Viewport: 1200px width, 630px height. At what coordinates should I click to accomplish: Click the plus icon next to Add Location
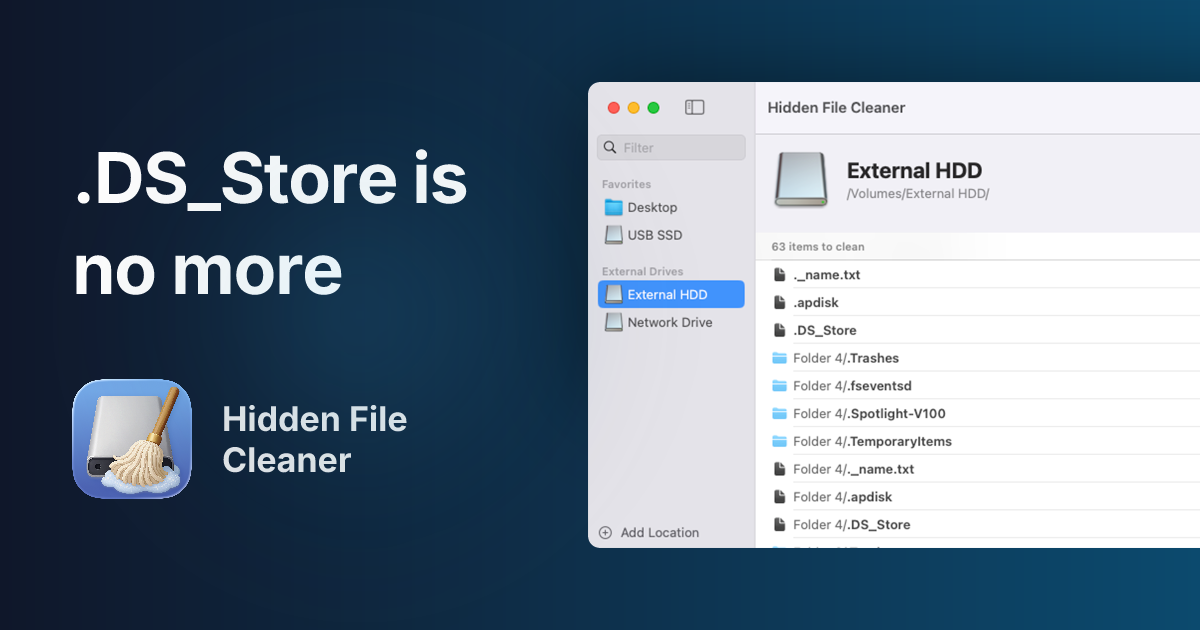[605, 532]
